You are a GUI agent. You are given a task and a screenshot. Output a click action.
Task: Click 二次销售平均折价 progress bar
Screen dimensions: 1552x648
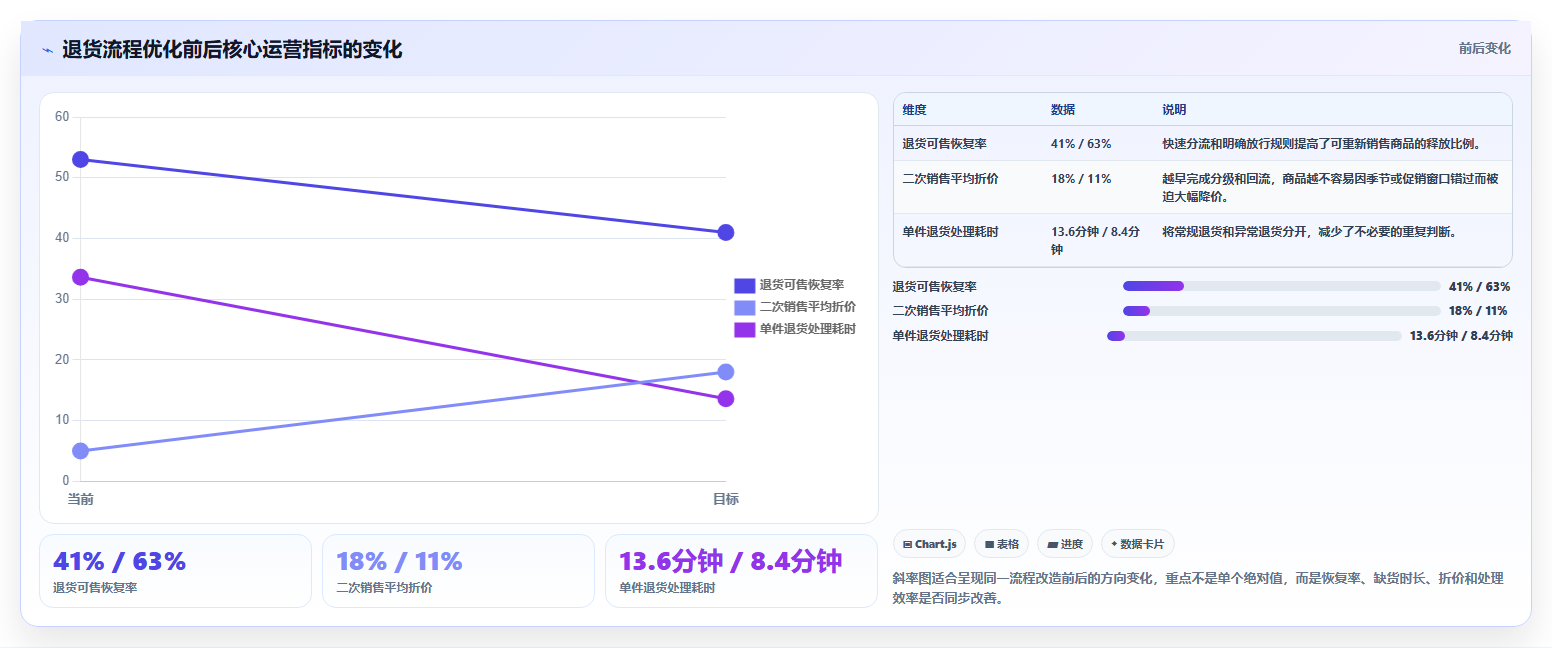pyautogui.click(x=1282, y=311)
